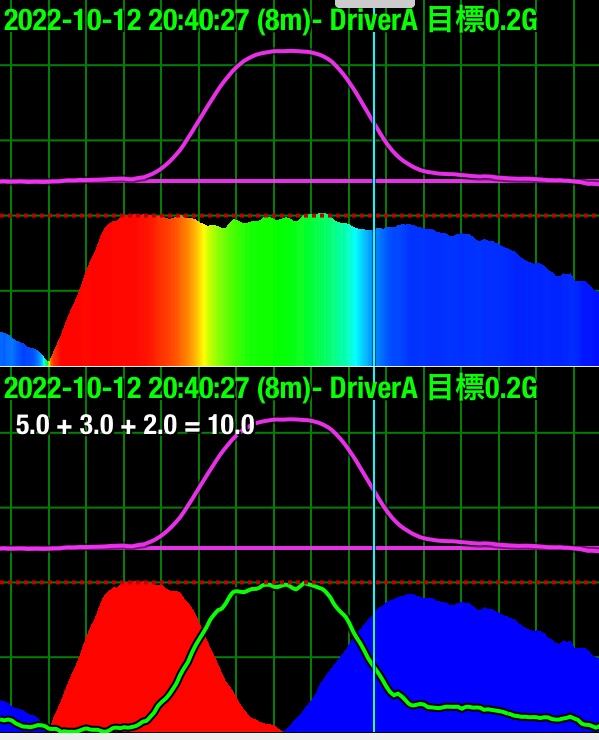Tap the 目標0.2G label in the lower title
Viewport: 599px width, 740px height.
[482, 388]
